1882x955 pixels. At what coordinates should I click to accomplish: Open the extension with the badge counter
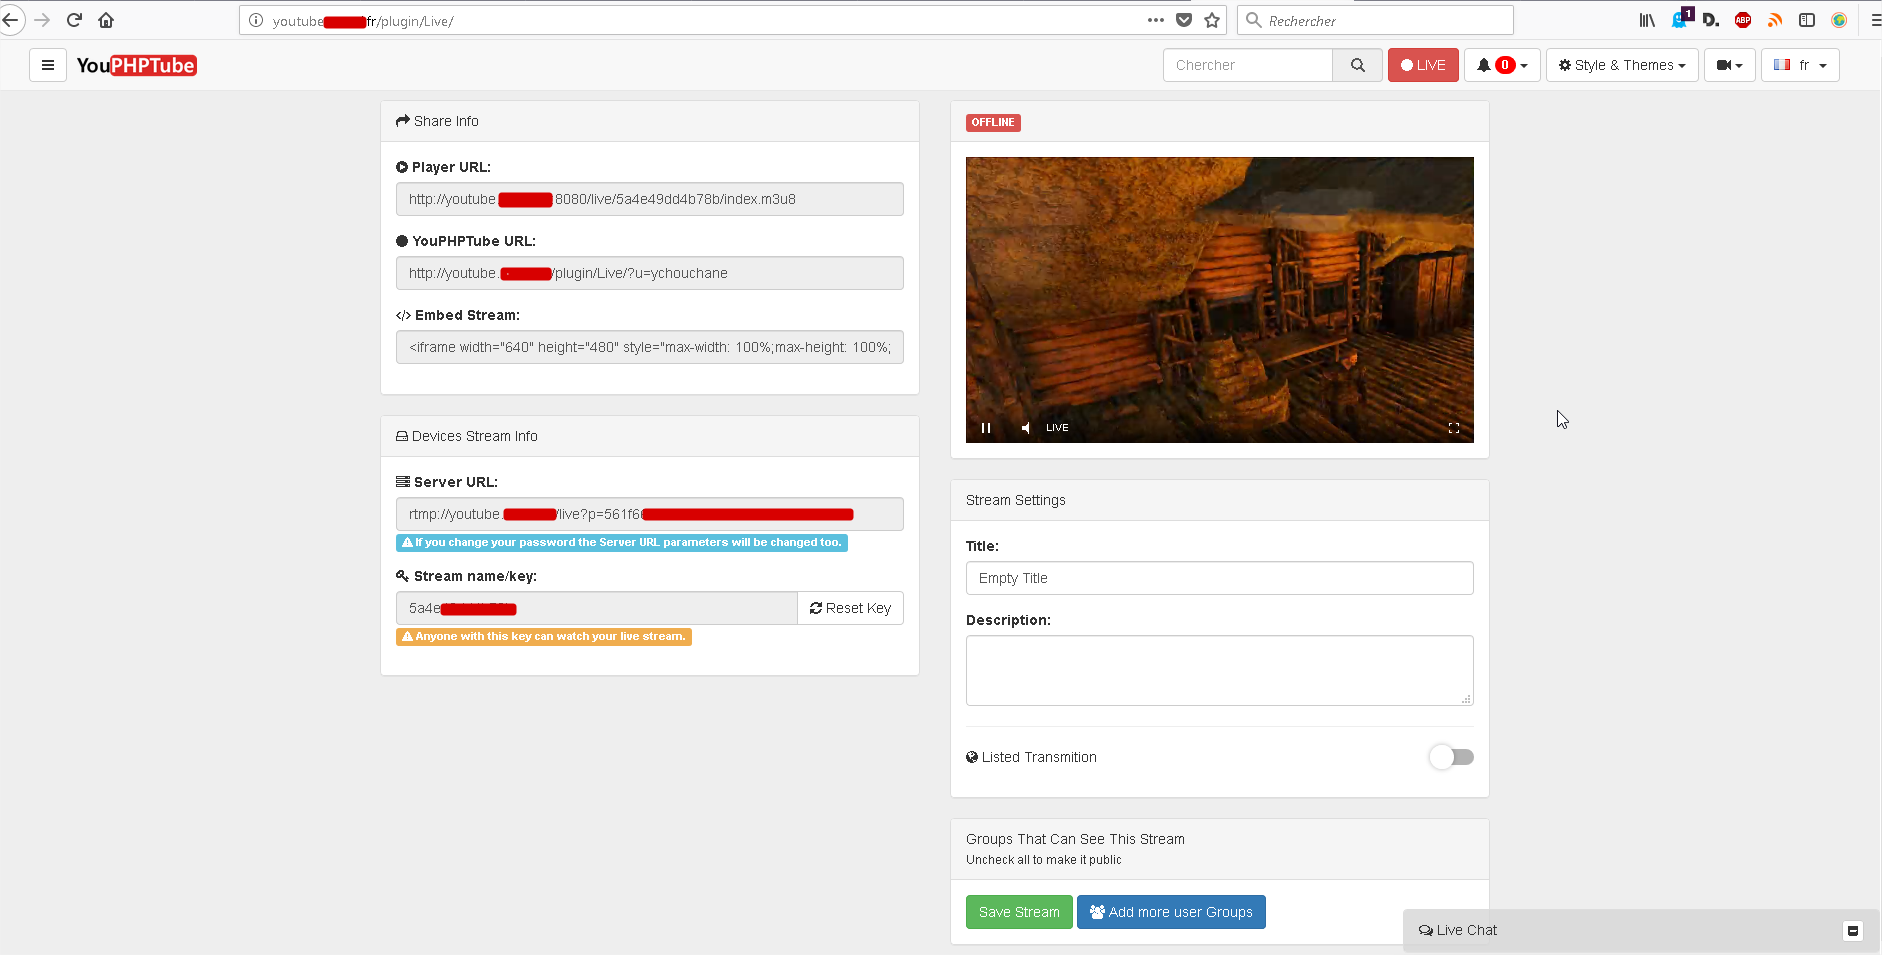(x=1681, y=18)
